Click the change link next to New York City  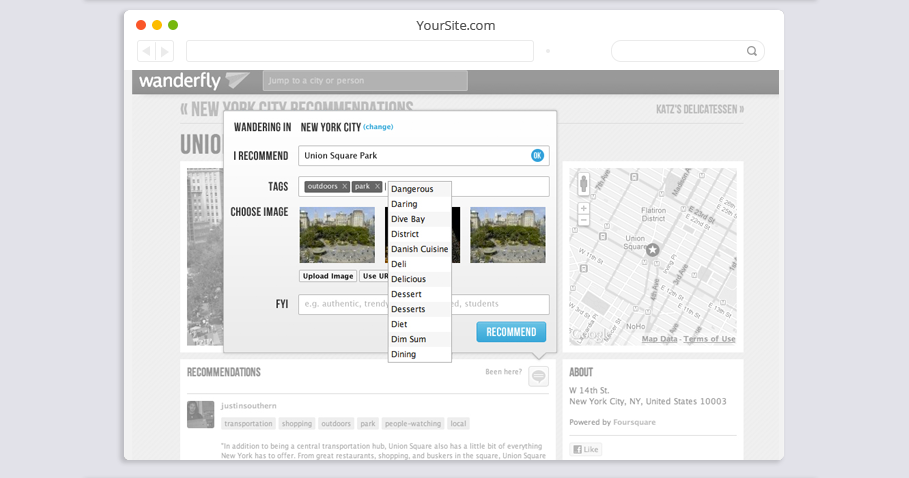378,127
